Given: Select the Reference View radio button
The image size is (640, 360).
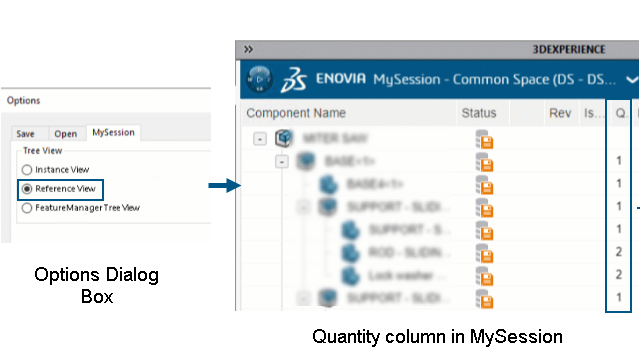Looking at the screenshot, I should tap(27, 189).
